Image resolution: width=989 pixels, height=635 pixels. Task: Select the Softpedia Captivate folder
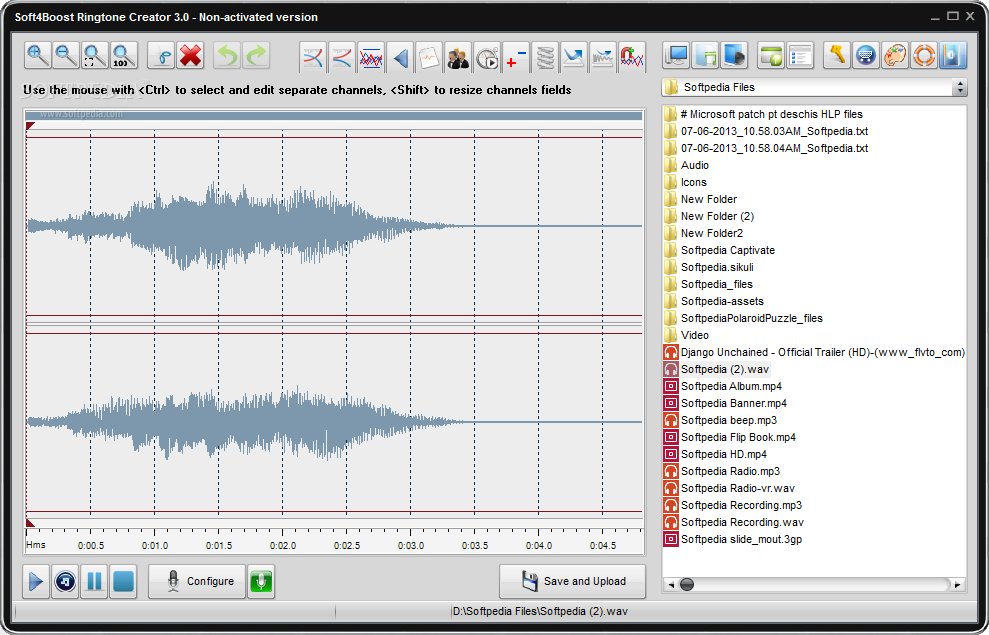pyautogui.click(x=719, y=250)
